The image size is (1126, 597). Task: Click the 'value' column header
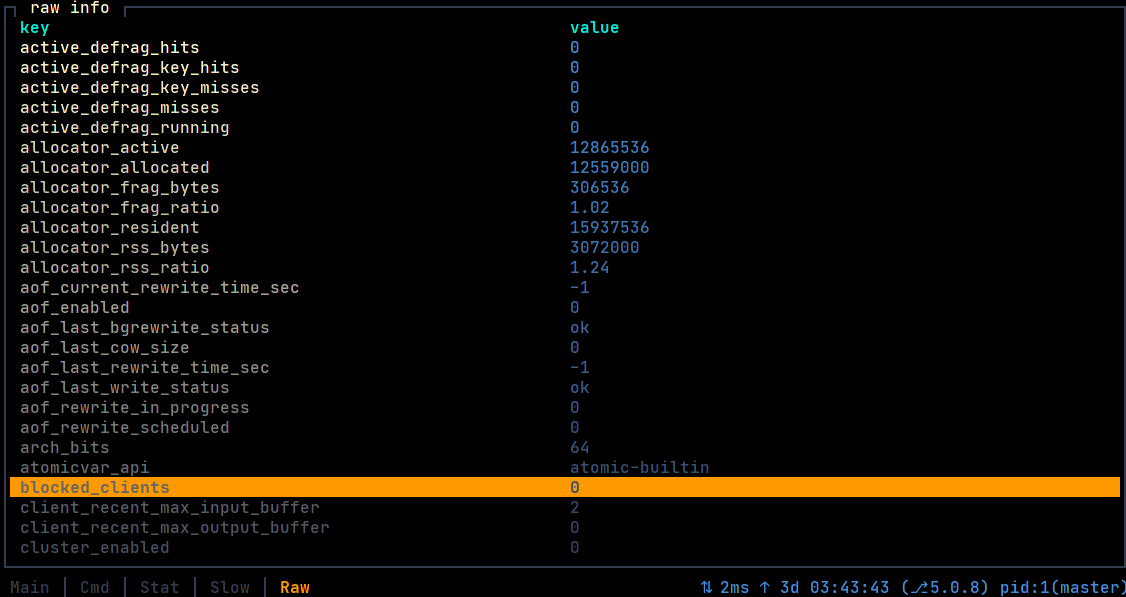[595, 28]
